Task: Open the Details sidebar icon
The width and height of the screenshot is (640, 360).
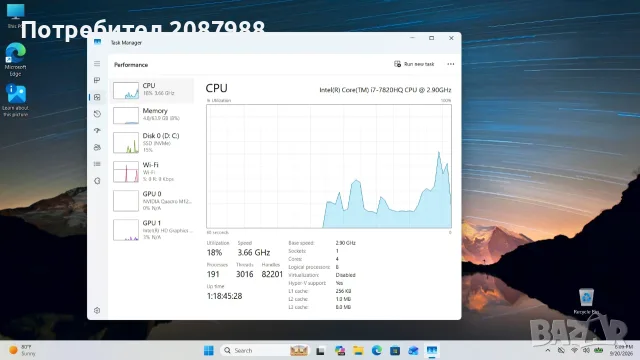Action: tap(97, 164)
